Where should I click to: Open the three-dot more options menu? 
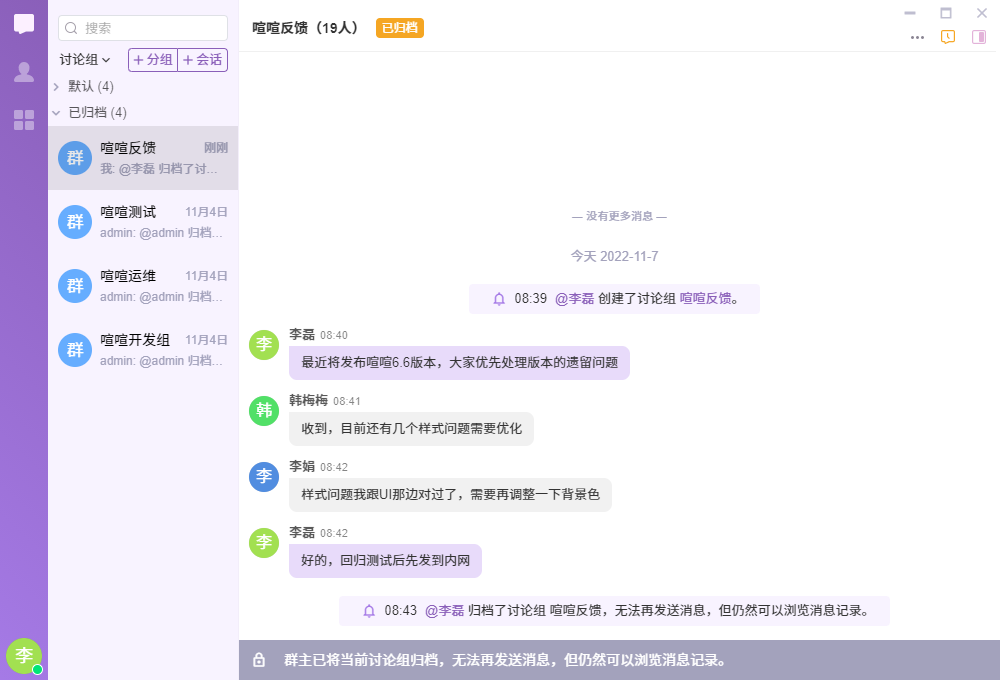(917, 37)
